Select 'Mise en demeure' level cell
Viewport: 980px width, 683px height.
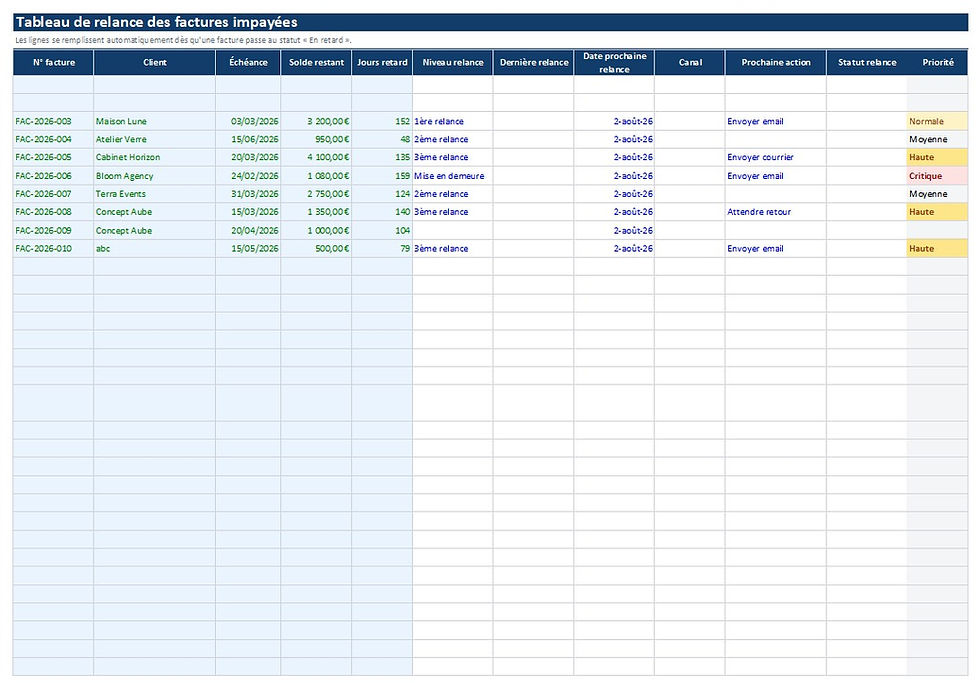click(452, 176)
